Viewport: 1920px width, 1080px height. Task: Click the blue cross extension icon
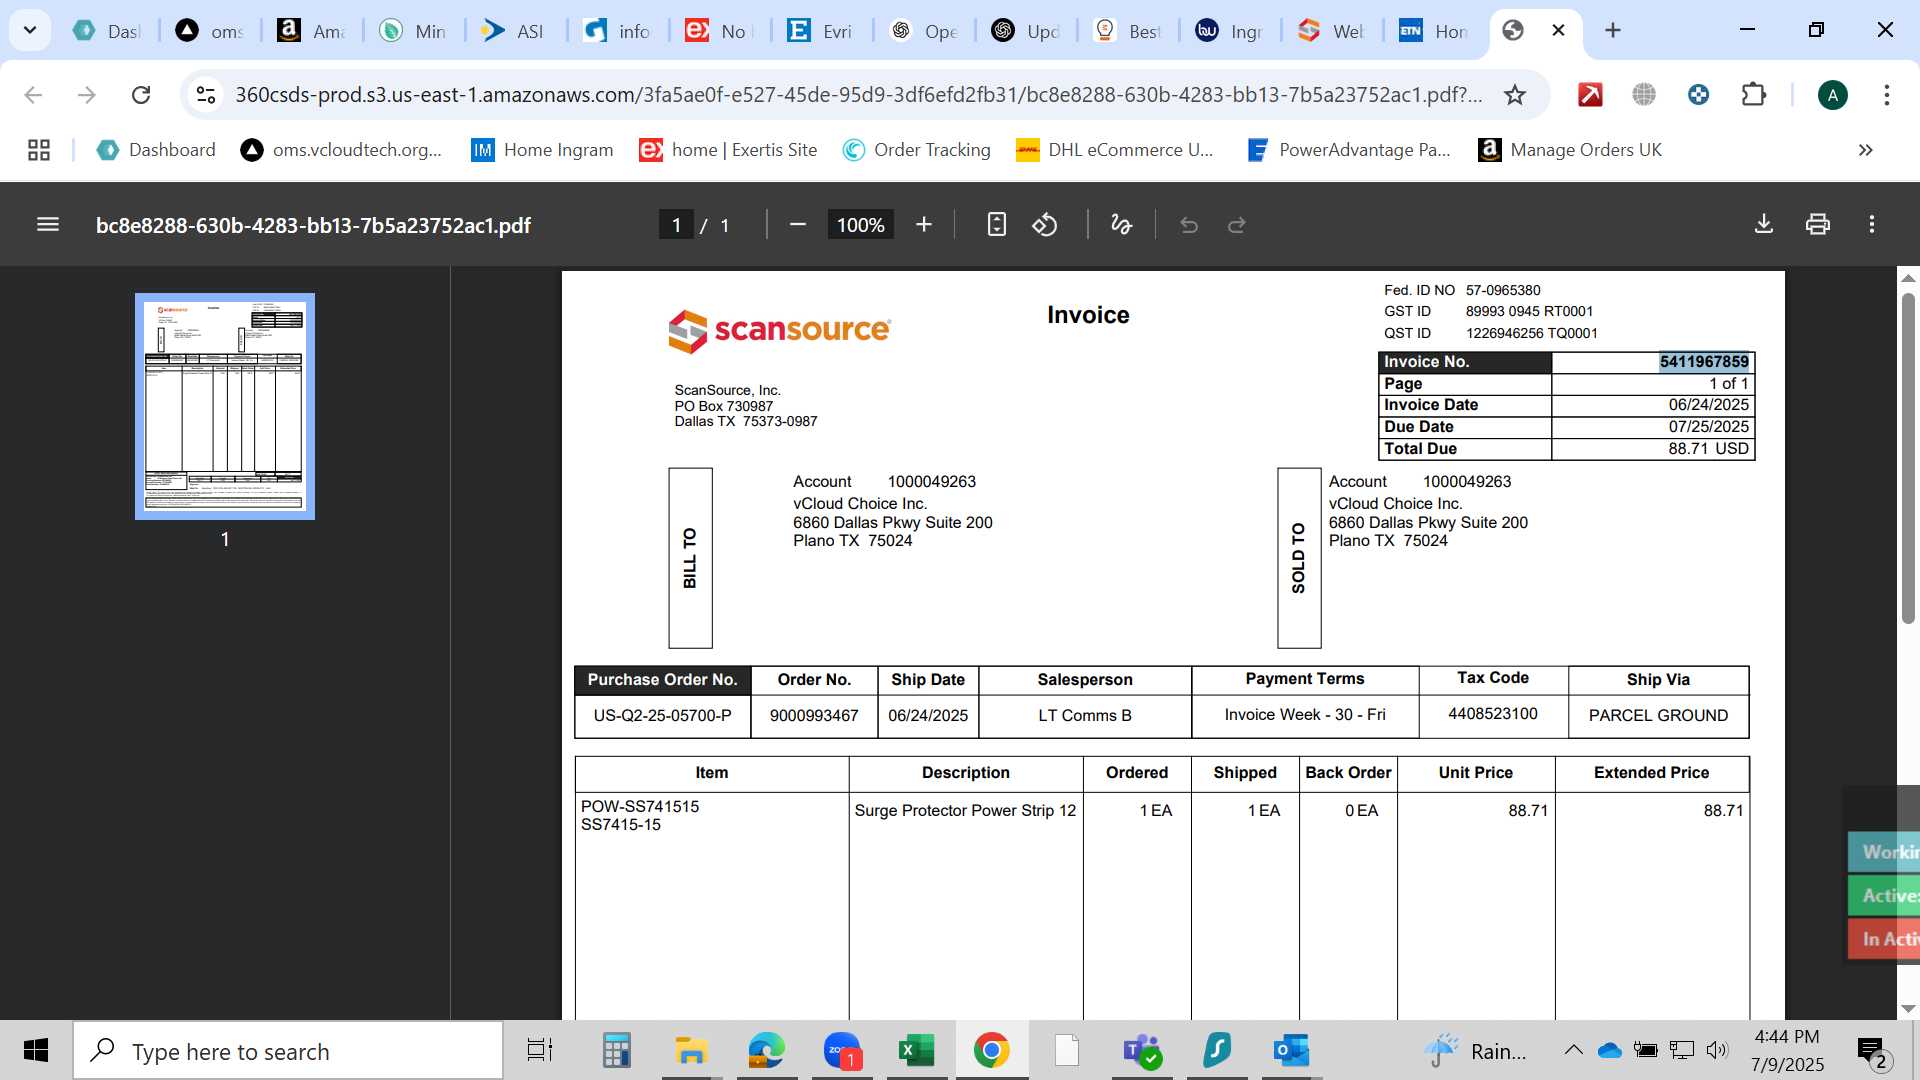click(x=1698, y=95)
